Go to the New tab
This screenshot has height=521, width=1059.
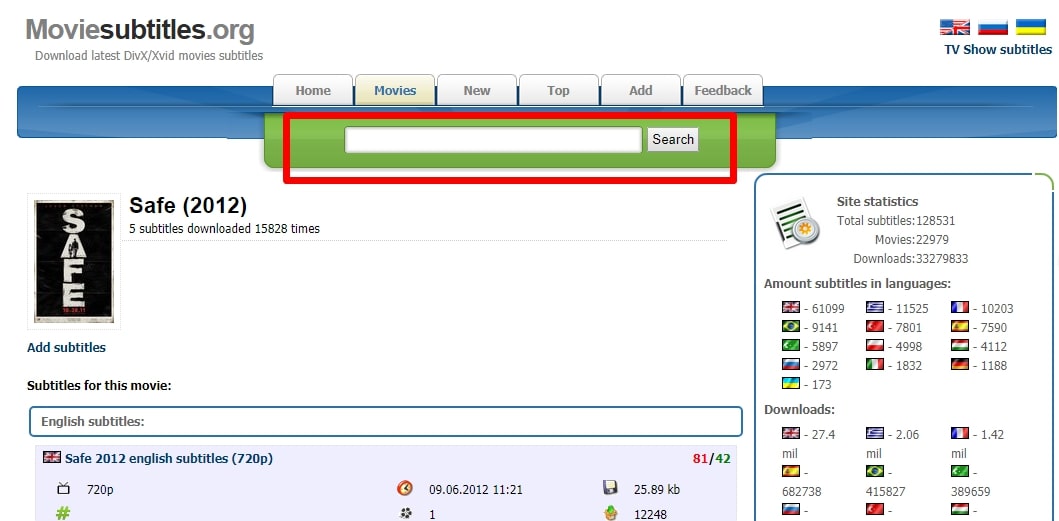(x=477, y=91)
